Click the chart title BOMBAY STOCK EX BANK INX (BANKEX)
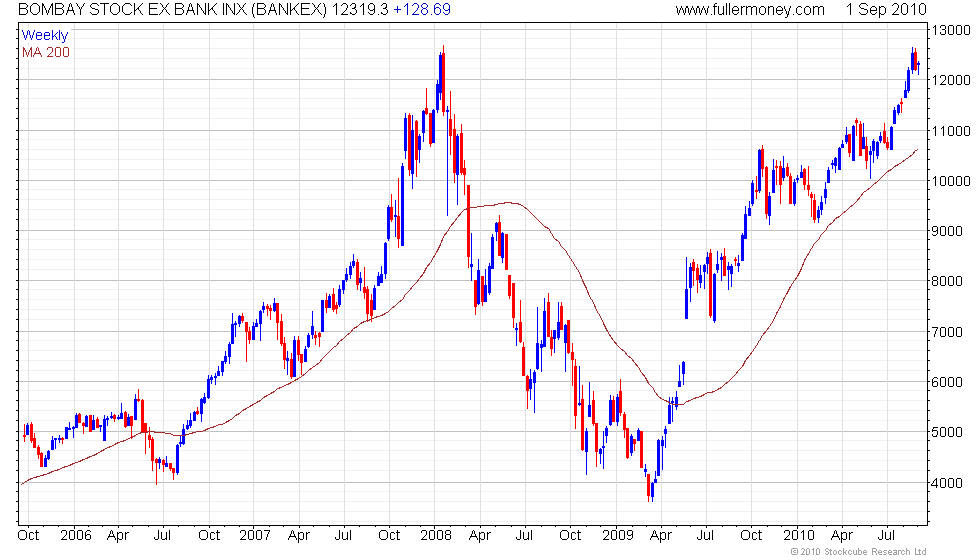Image resolution: width=980 pixels, height=560 pixels. pyautogui.click(x=172, y=9)
